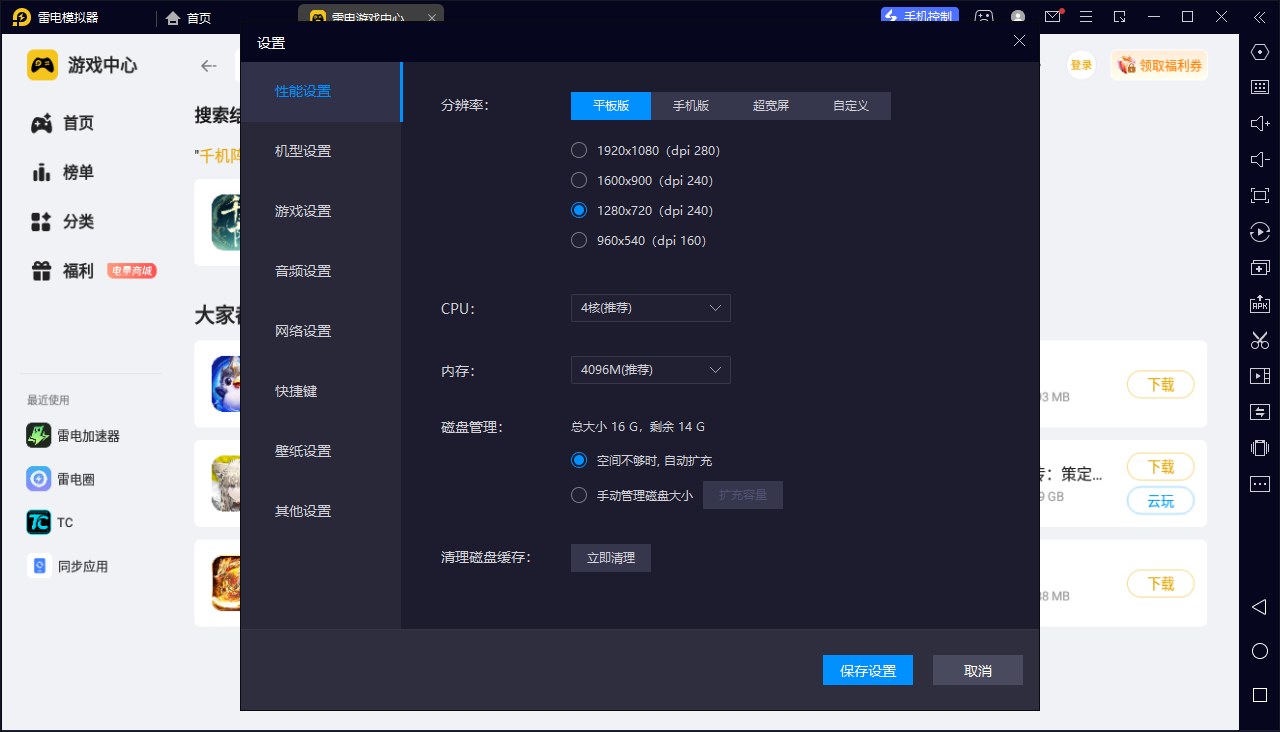1280x732 pixels.
Task: Click the 扩充容量 button
Action: coord(743,495)
